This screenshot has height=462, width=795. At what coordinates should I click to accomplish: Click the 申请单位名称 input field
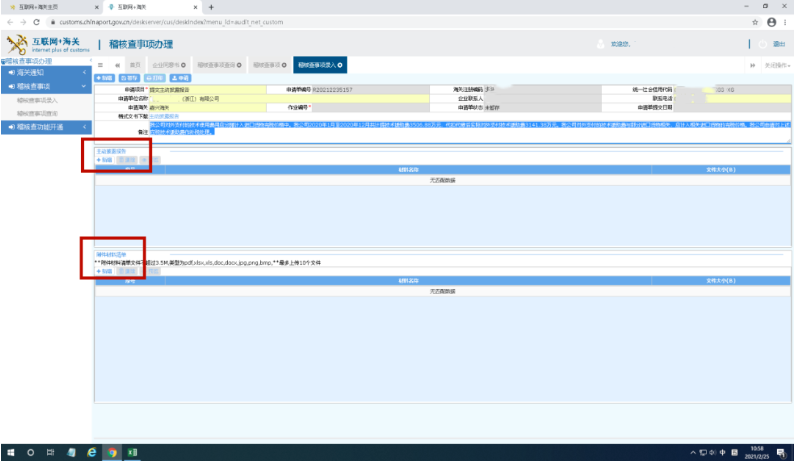[289, 99]
